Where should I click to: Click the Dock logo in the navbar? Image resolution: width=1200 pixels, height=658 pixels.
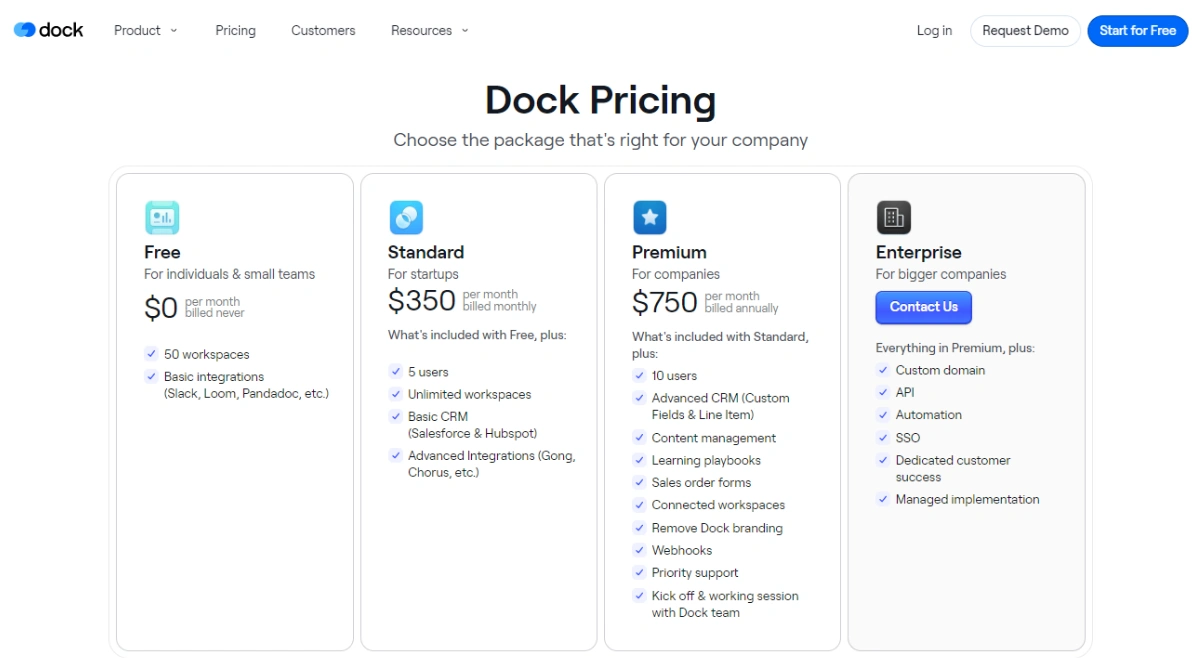tap(48, 29)
